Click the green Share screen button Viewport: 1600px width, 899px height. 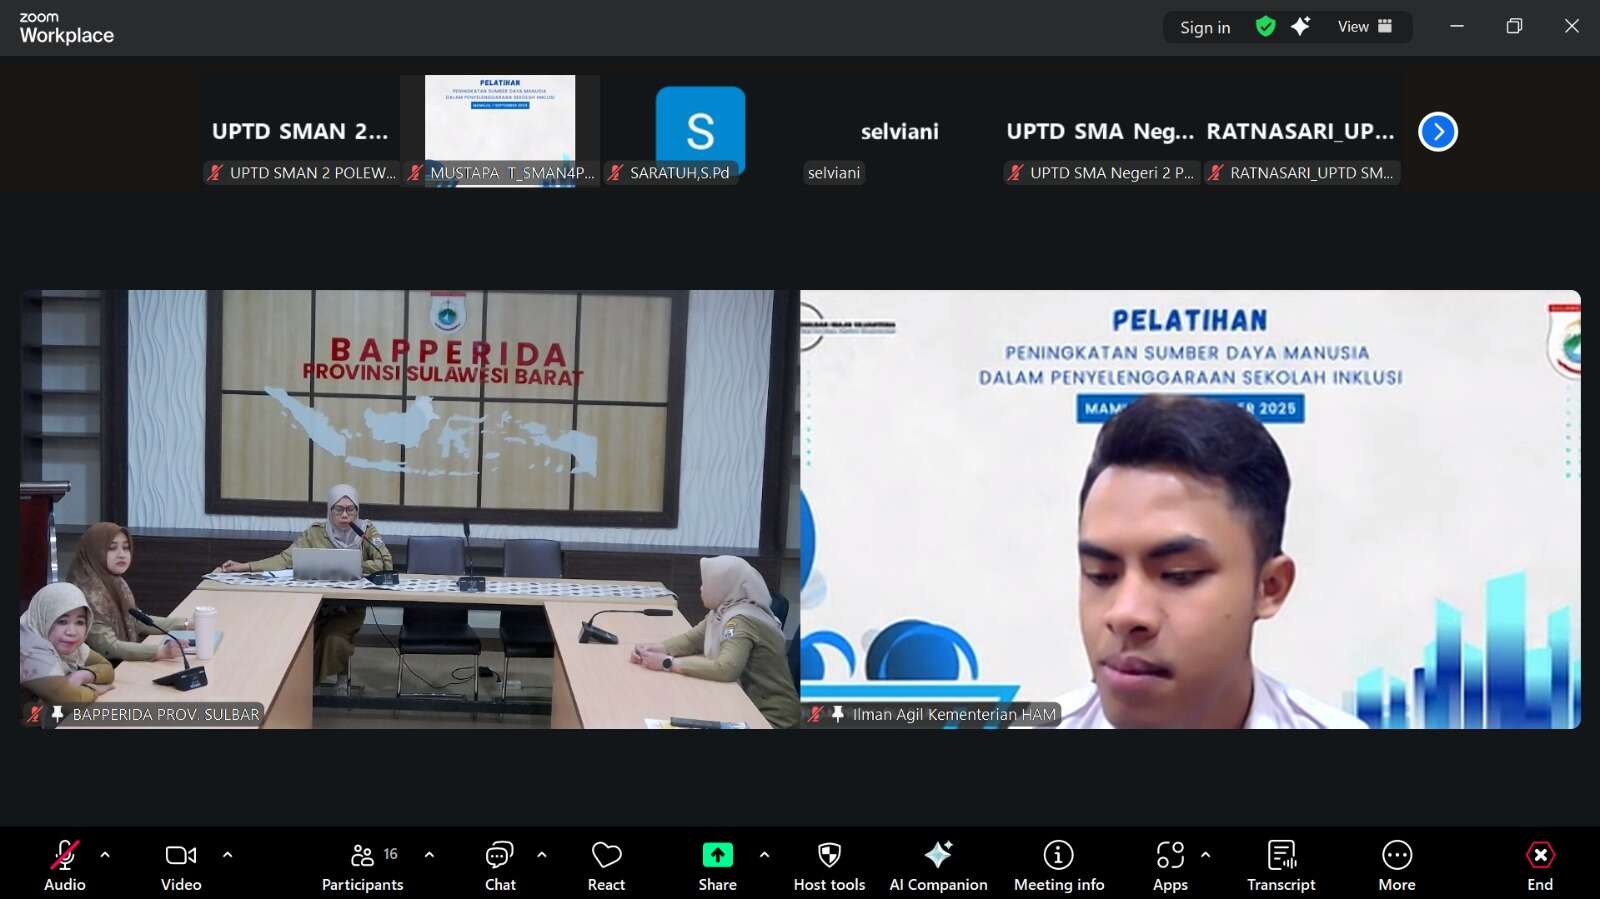(x=717, y=865)
